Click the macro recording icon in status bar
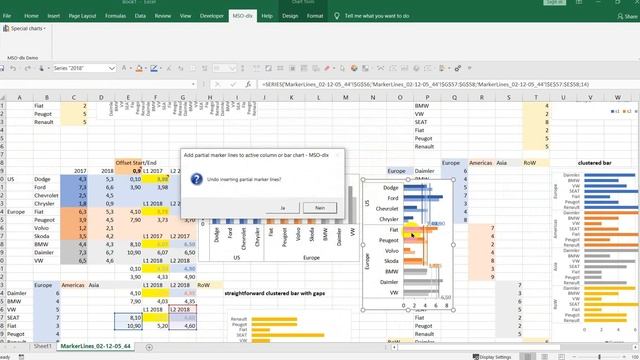This screenshot has width=640, height=360. pos(21,357)
